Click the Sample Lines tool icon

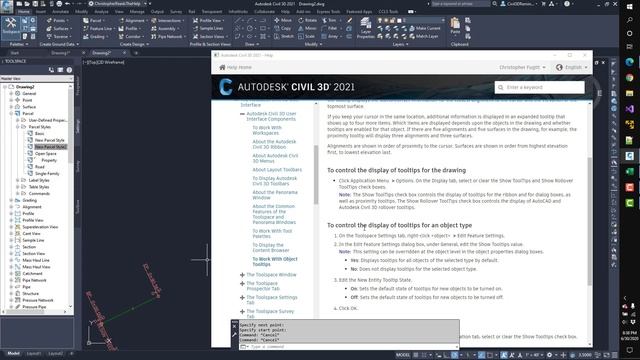196,29
